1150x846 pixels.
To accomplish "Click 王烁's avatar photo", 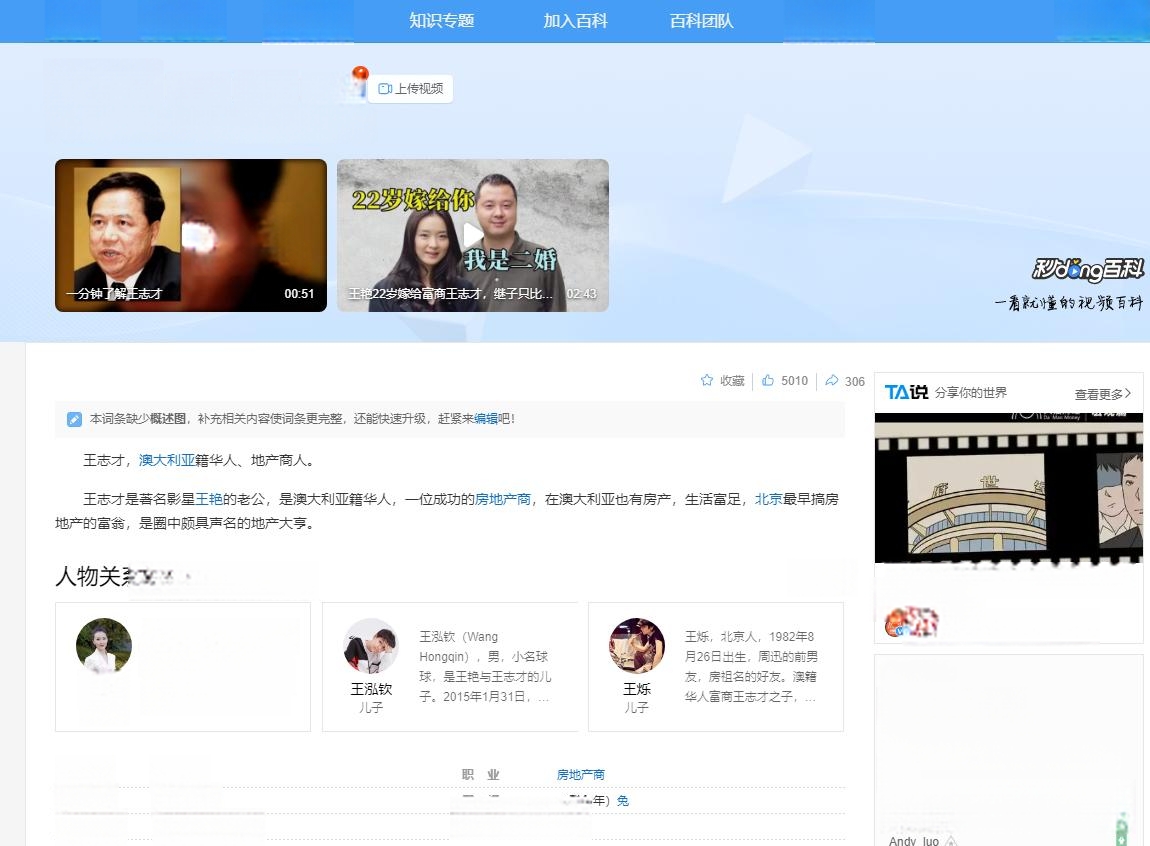I will (637, 646).
